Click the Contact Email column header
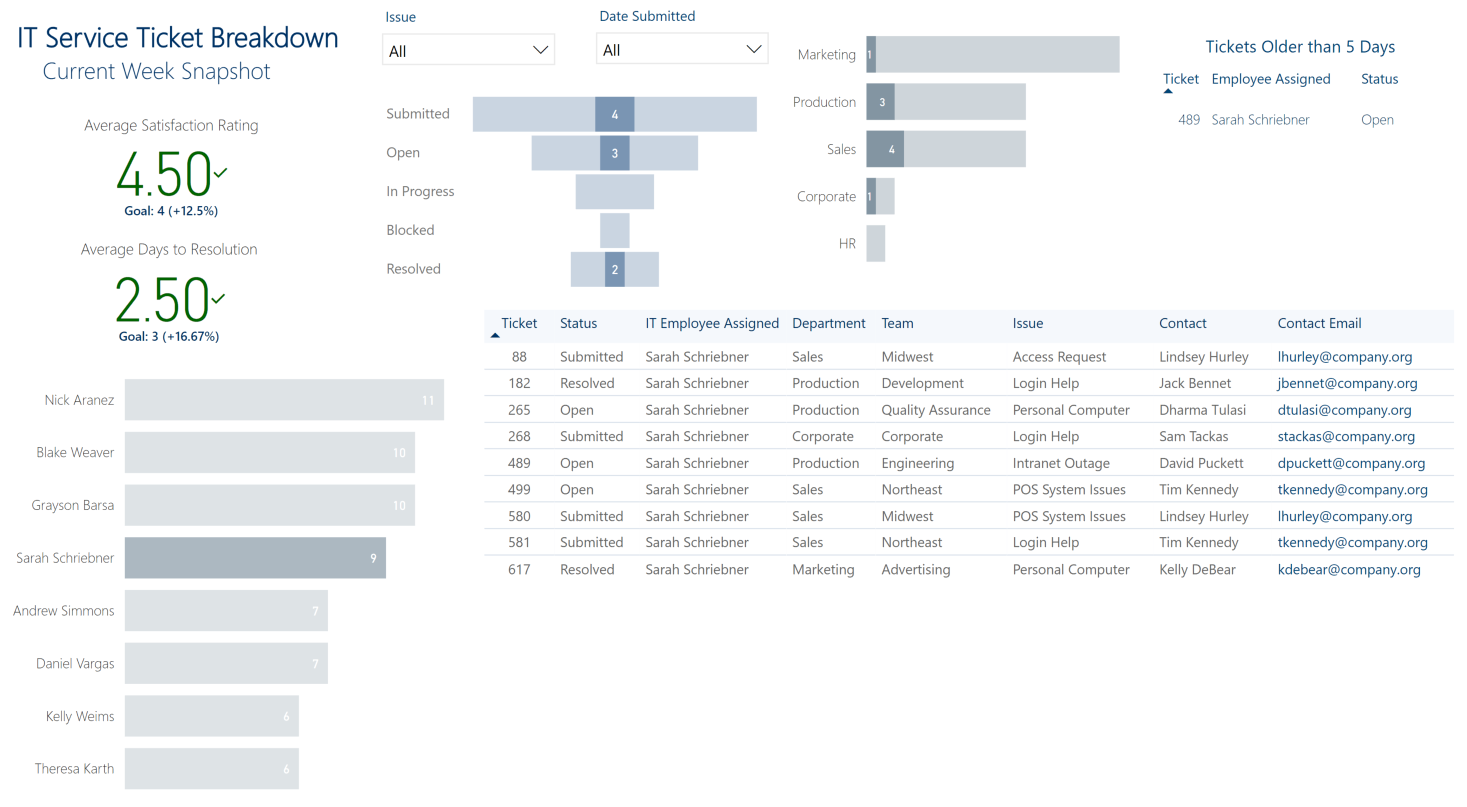This screenshot has height=807, width=1467. click(x=1319, y=324)
